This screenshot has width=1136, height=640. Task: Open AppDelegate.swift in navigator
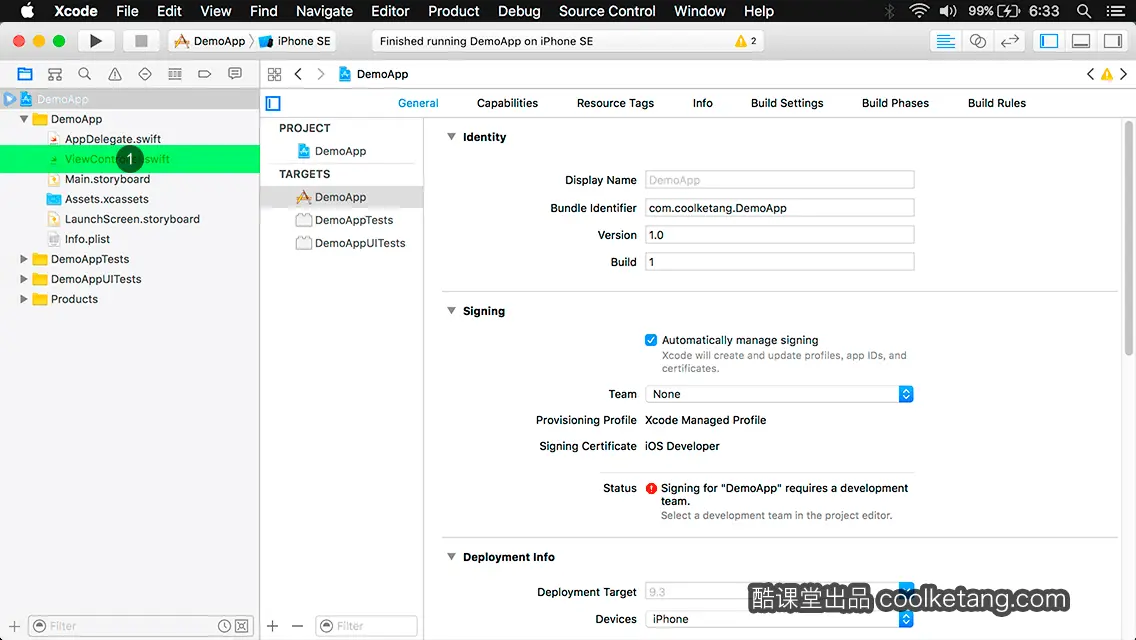tap(112, 139)
